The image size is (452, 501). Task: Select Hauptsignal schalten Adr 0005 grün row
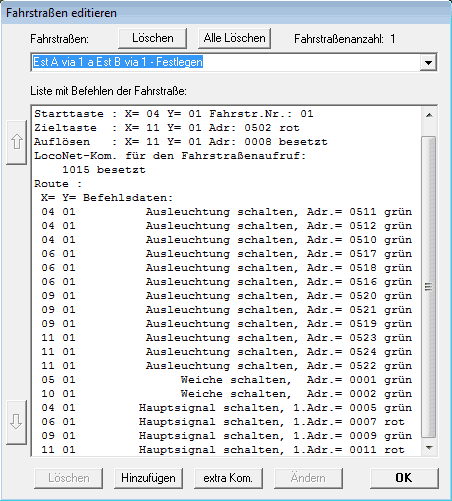[227, 408]
